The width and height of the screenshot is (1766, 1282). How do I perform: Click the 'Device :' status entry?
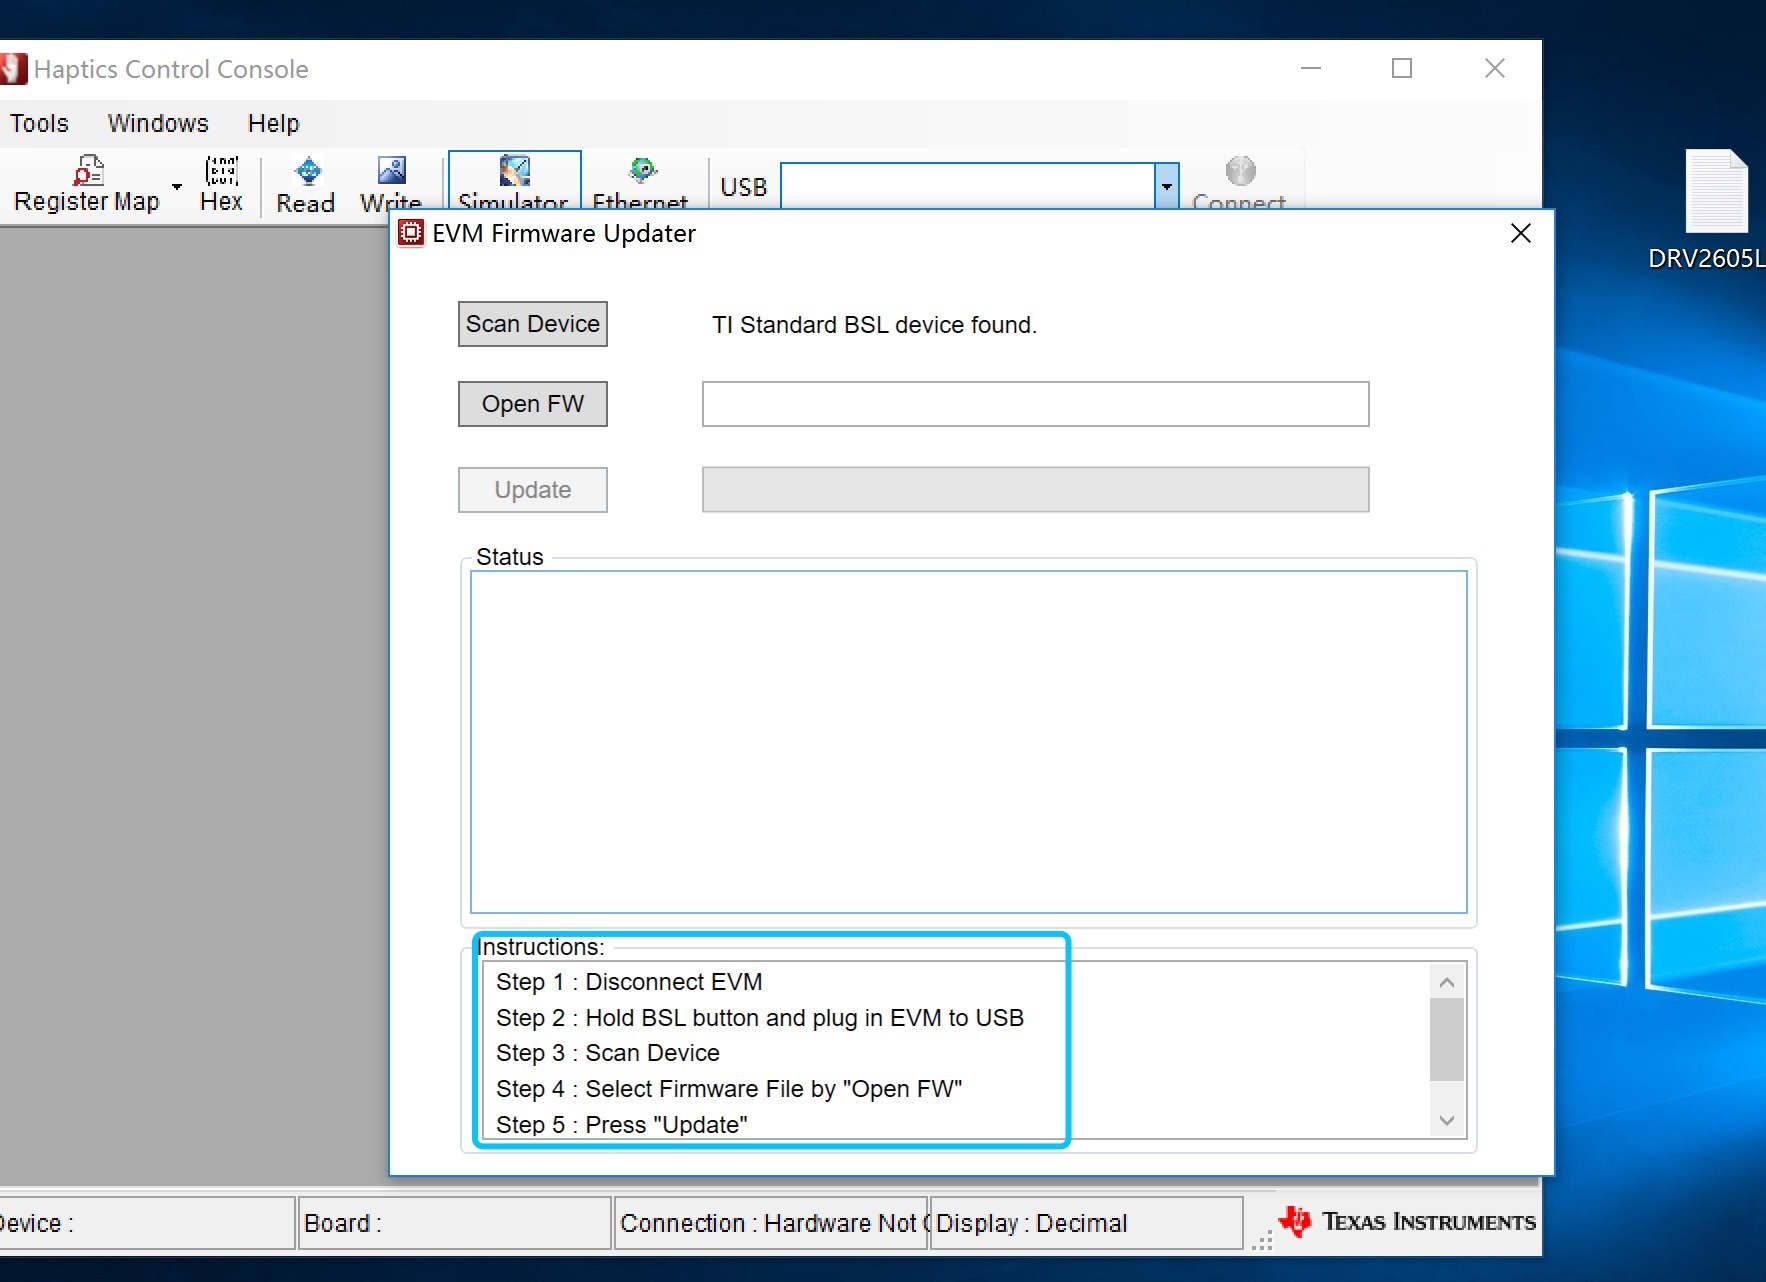146,1223
